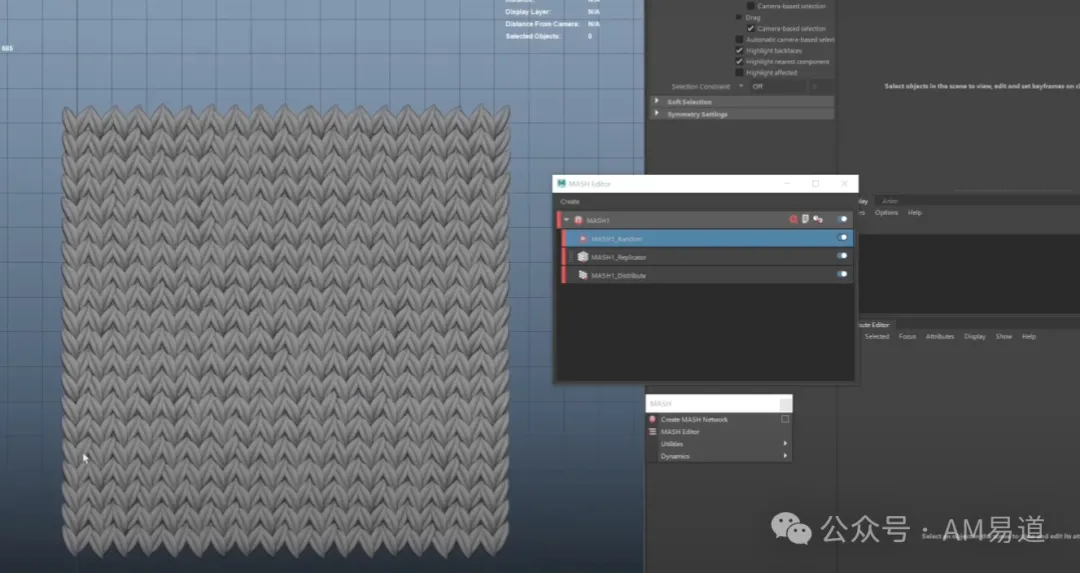This screenshot has height=573, width=1080.
Task: Uncheck Highlight nearest component
Action: [x=739, y=61]
